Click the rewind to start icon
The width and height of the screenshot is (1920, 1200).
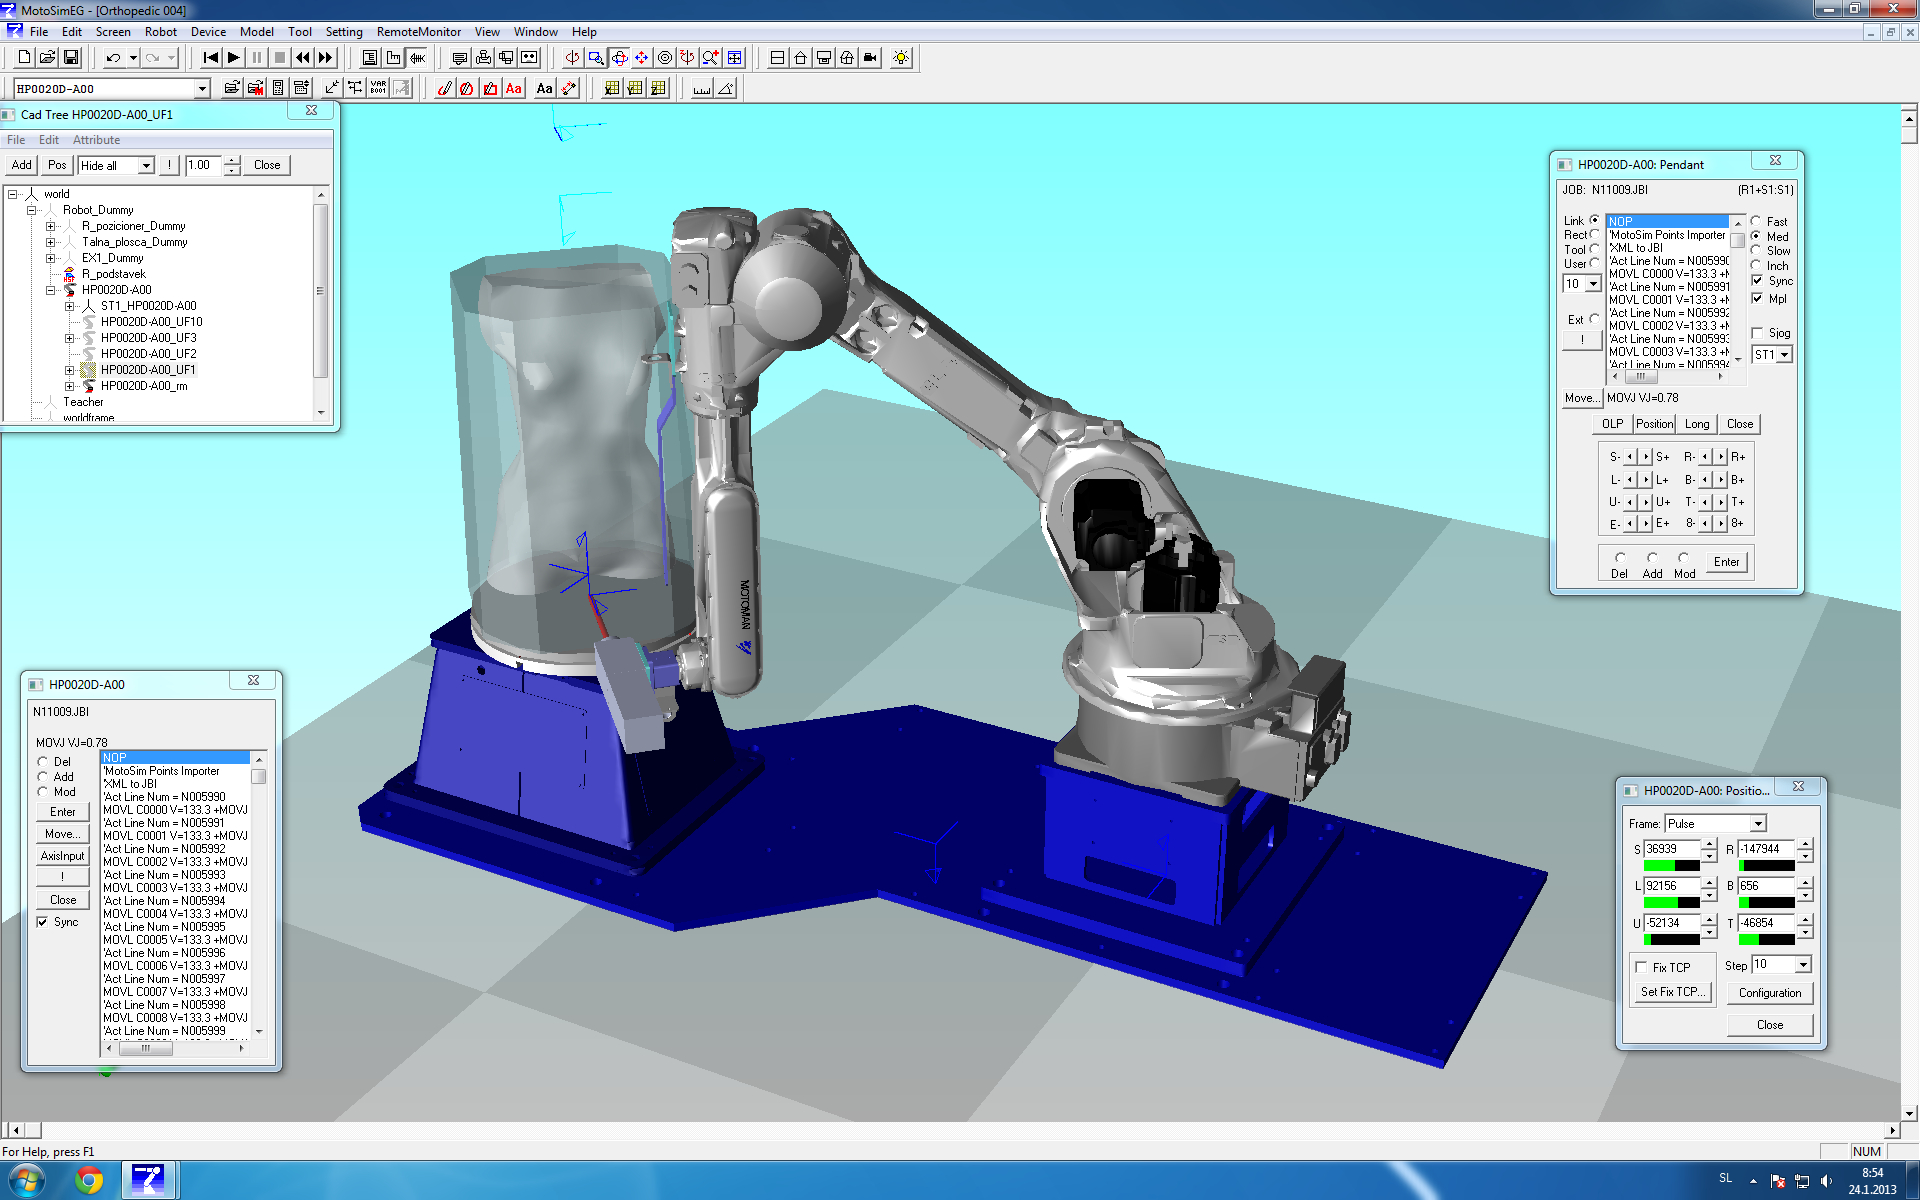(x=210, y=58)
